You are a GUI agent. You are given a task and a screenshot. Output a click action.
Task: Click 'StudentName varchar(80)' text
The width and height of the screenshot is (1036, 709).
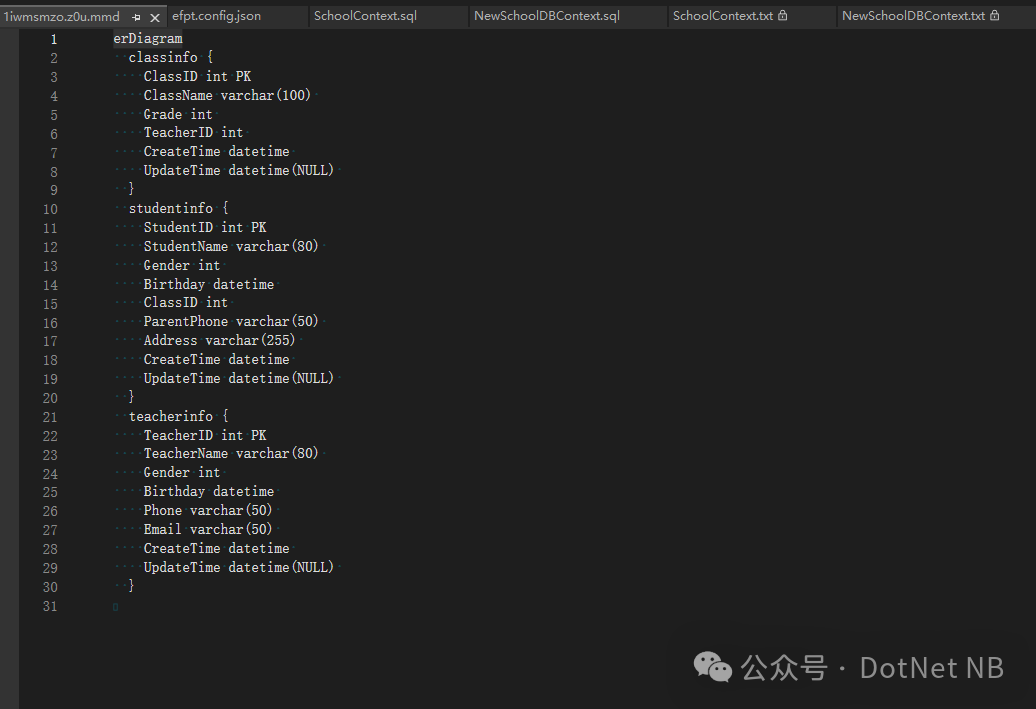pyautogui.click(x=231, y=246)
